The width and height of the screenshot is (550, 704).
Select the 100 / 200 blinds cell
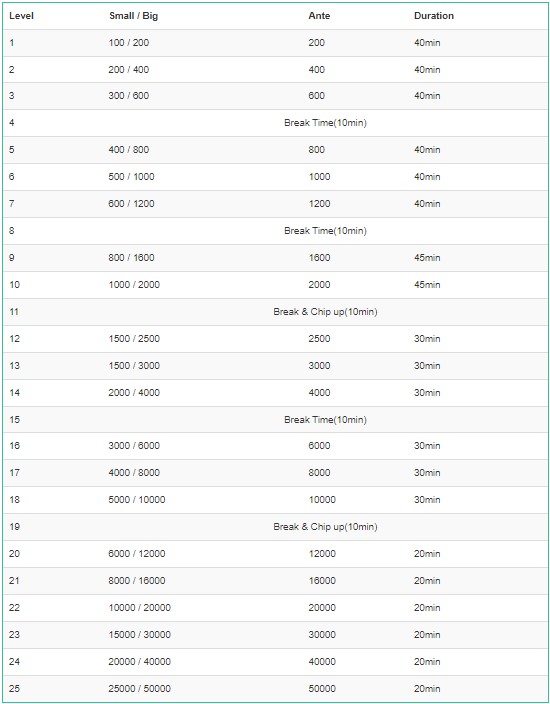[129, 43]
